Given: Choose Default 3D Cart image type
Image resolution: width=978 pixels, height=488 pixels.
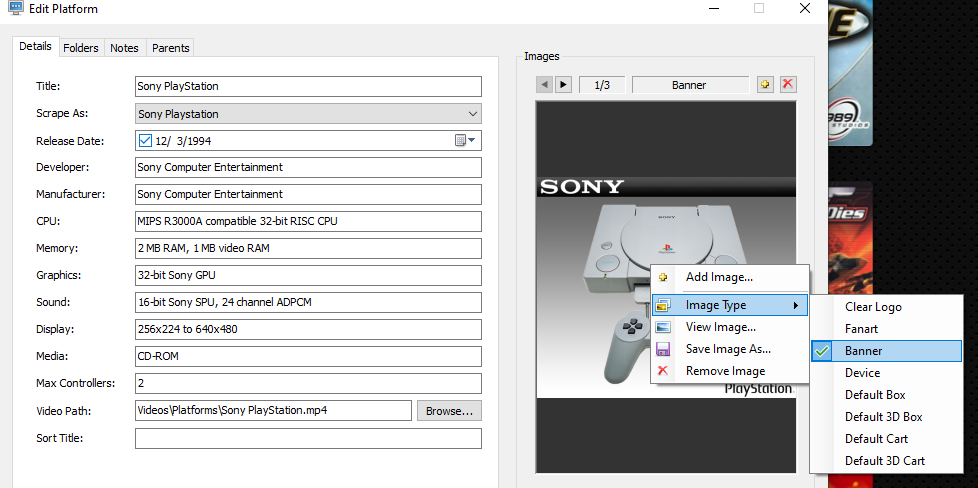Looking at the screenshot, I should coord(886,461).
